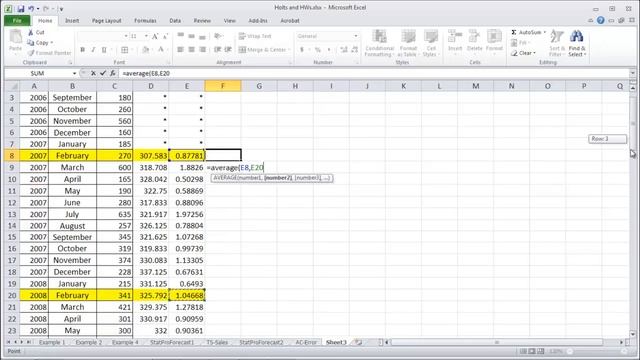Increase the indent
This screenshot has height=360, width=640.
pos(228,50)
